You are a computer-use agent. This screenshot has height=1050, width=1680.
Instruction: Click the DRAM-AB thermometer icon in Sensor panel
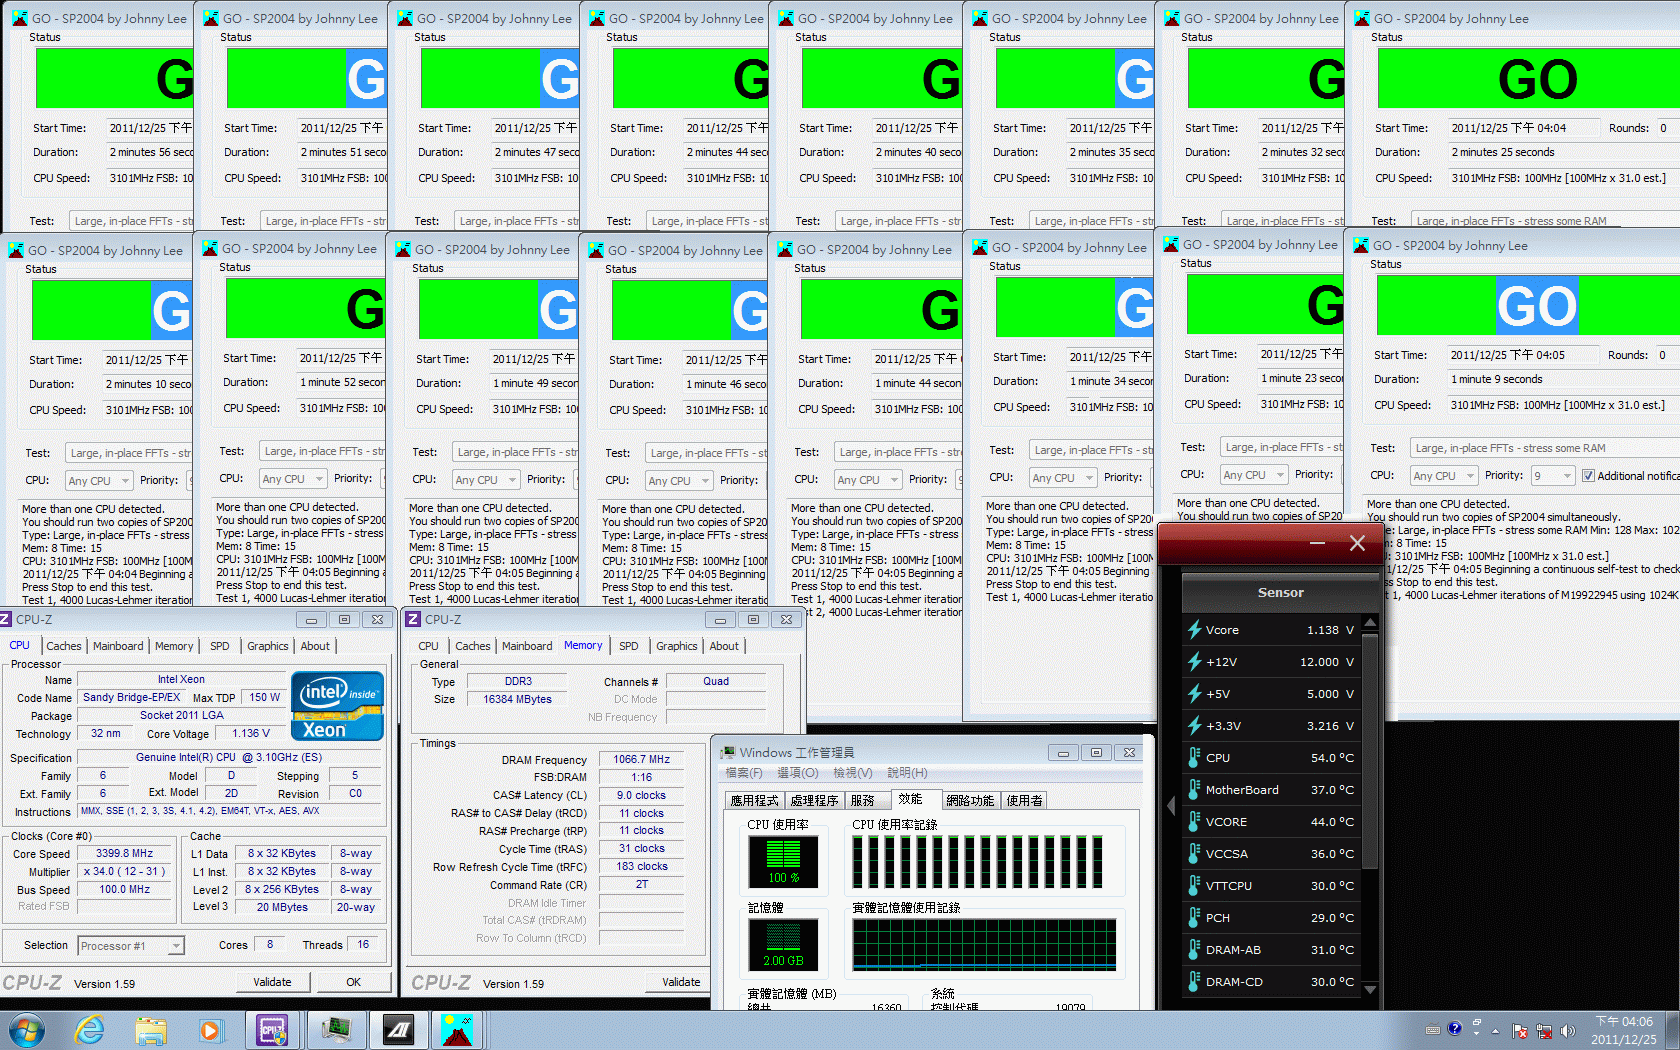pos(1194,950)
